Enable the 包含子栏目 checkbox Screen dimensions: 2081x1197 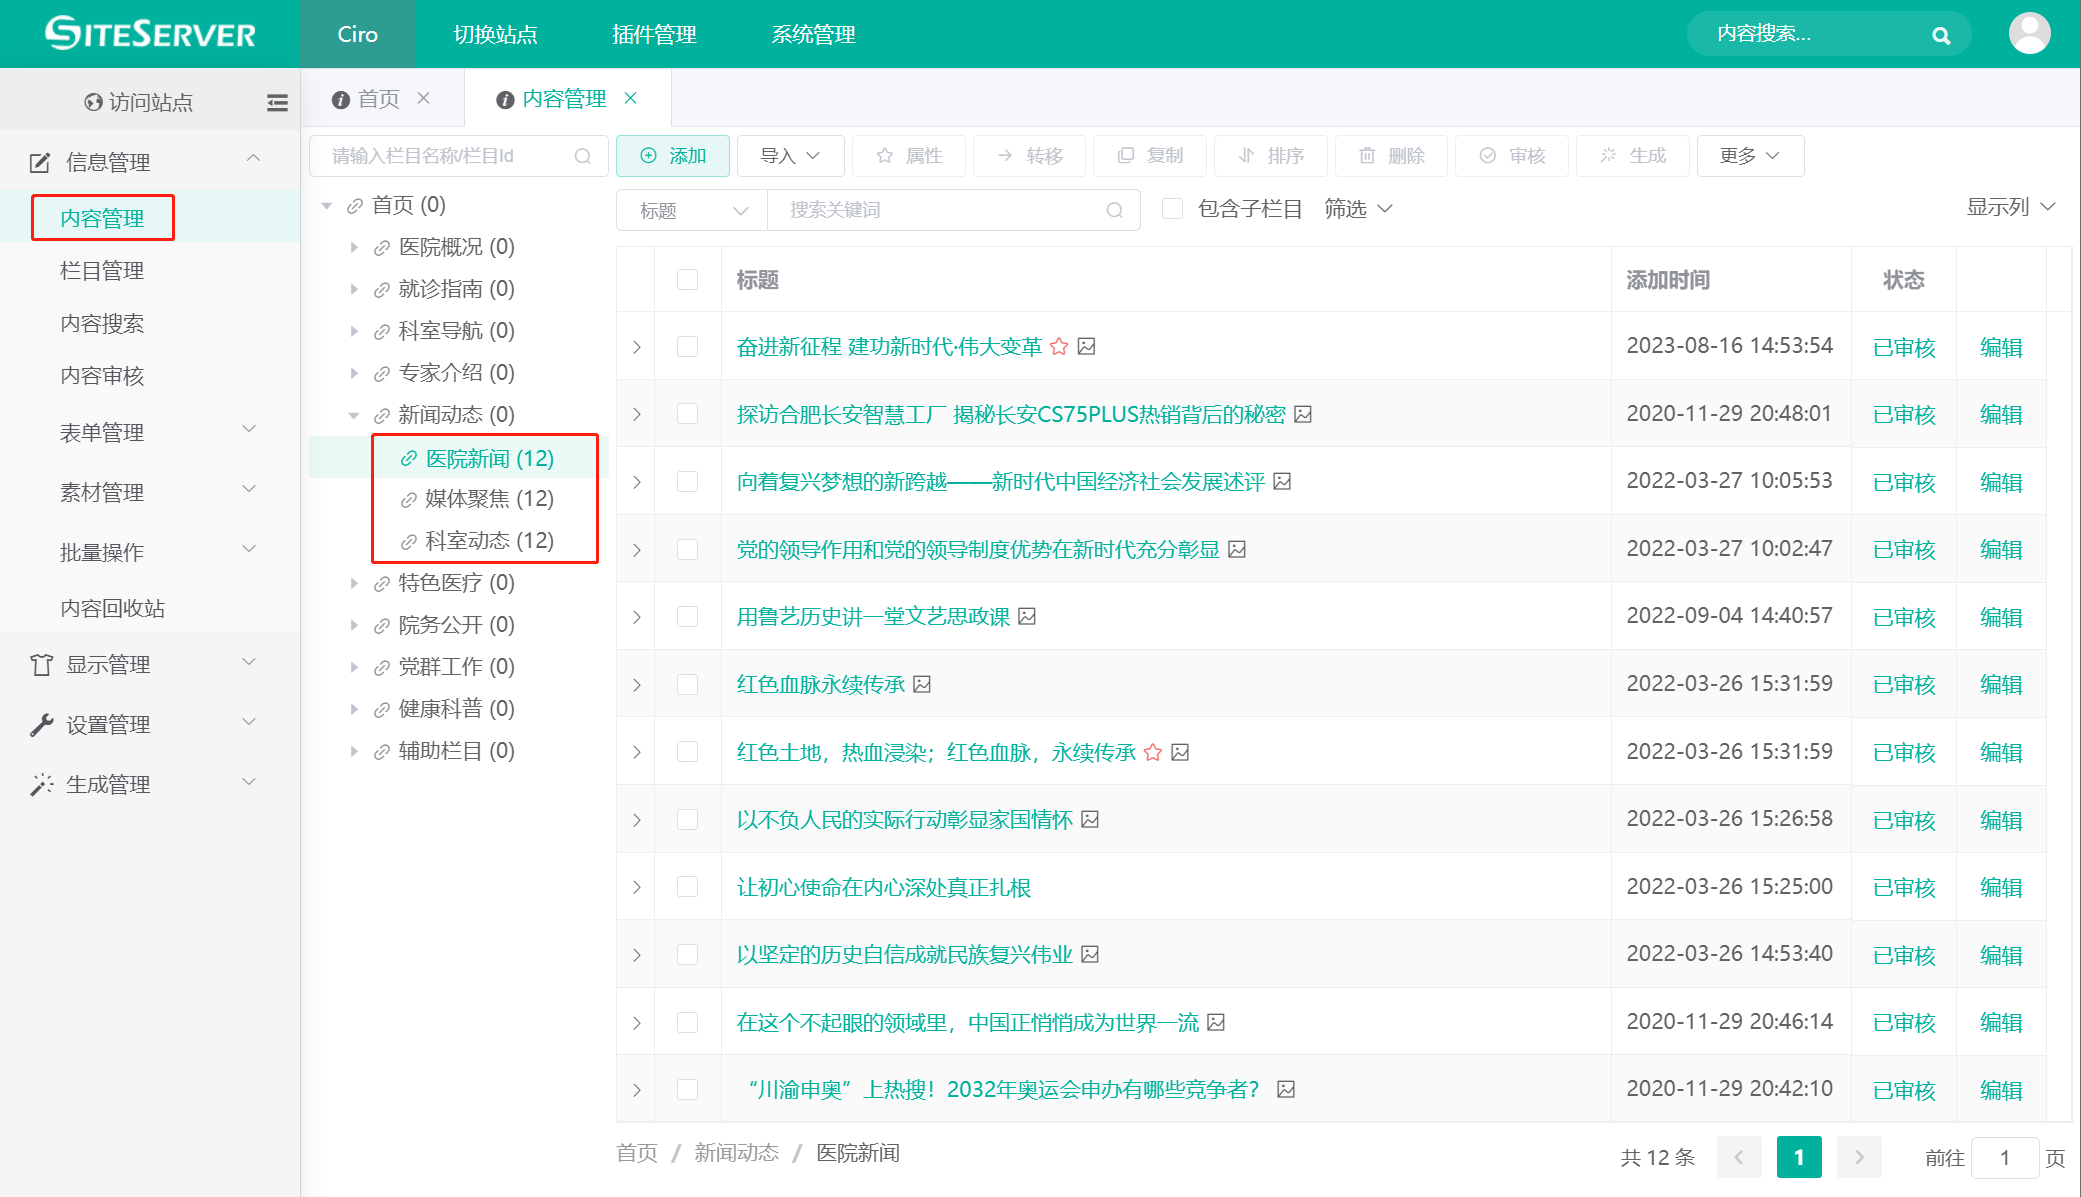pyautogui.click(x=1172, y=208)
